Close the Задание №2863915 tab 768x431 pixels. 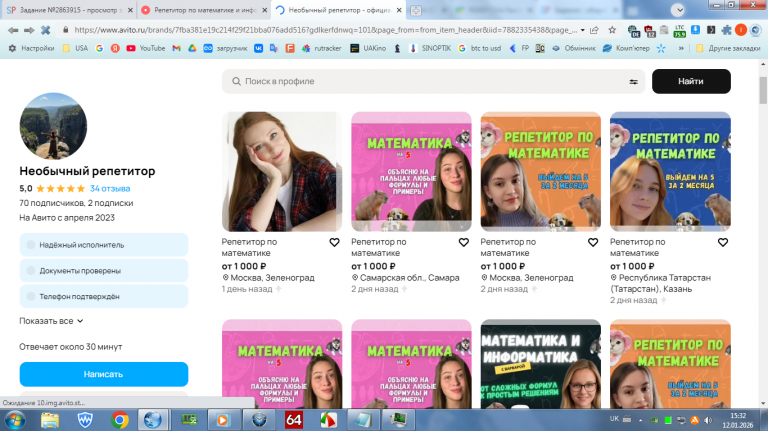(x=130, y=10)
